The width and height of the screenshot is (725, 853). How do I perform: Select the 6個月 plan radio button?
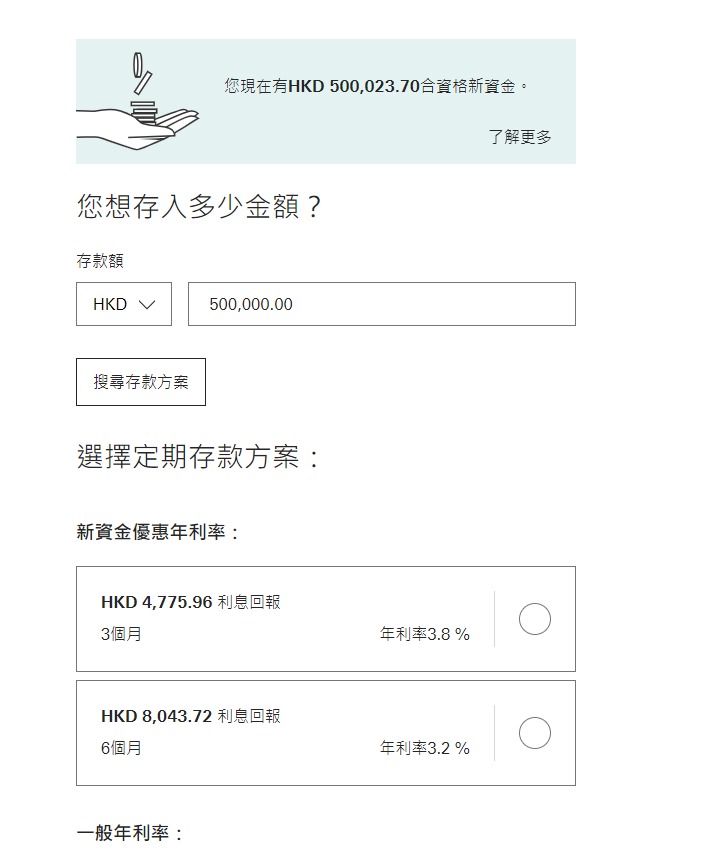(x=535, y=733)
